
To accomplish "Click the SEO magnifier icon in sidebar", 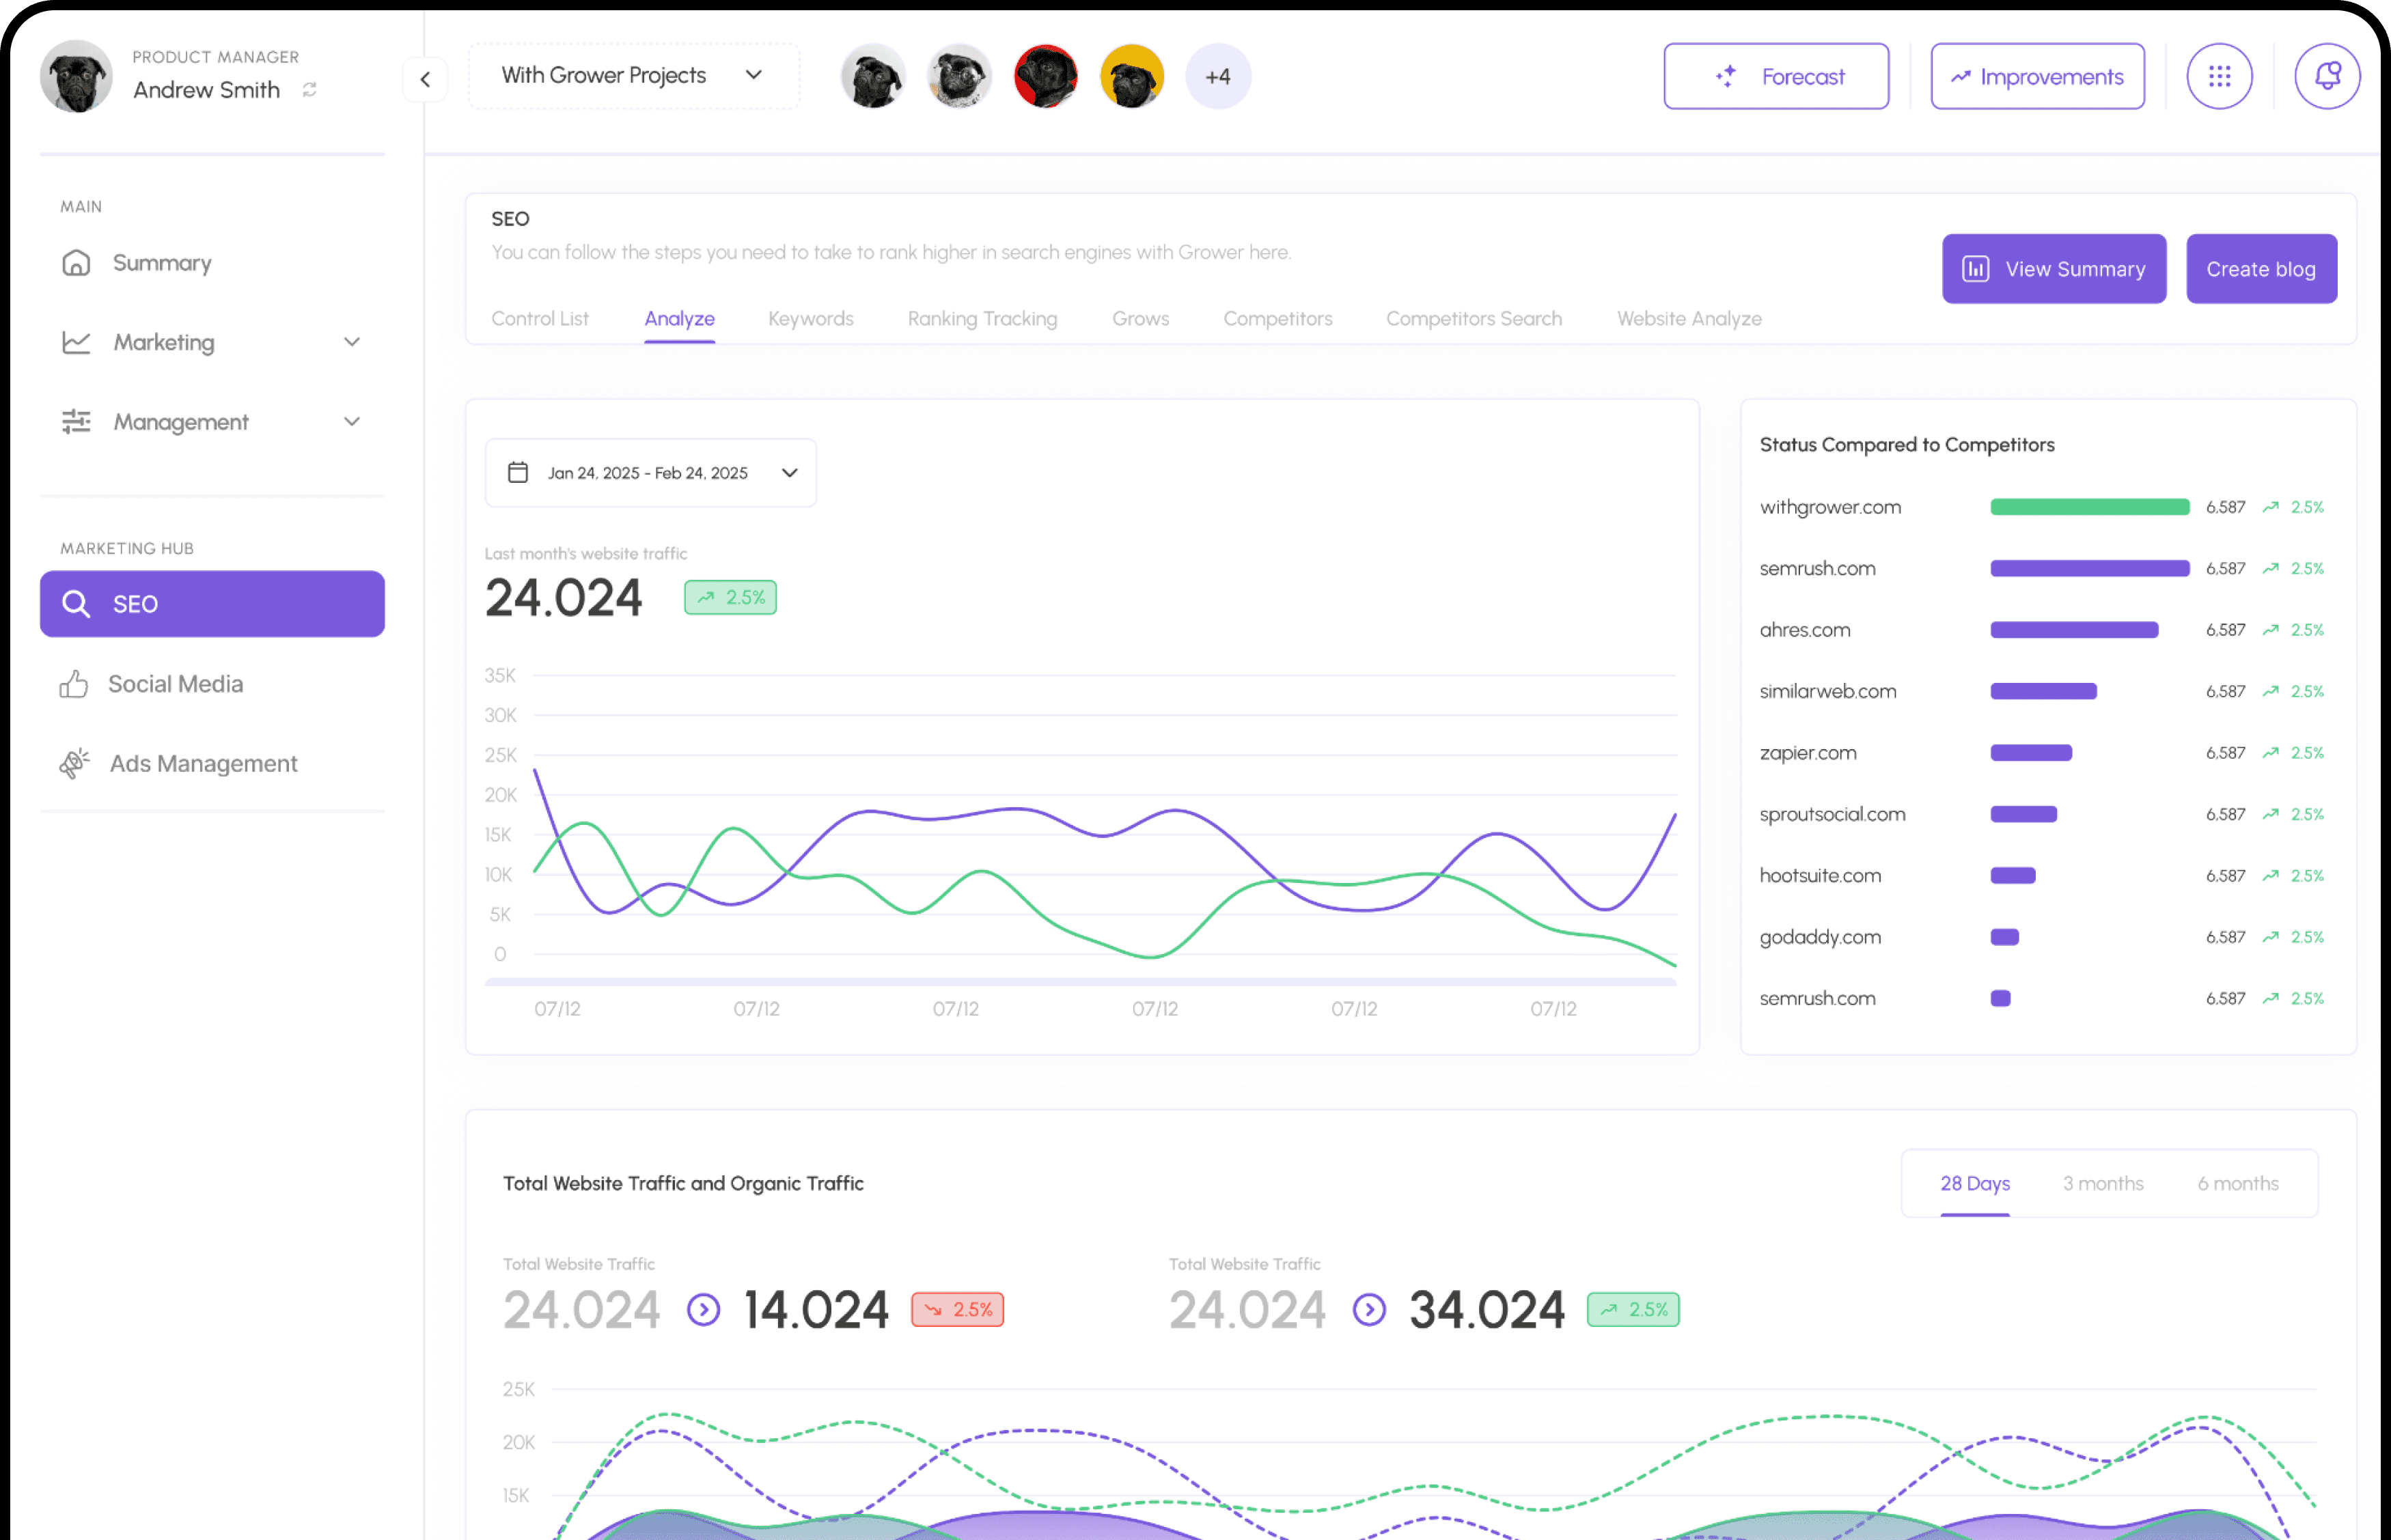I will tap(76, 604).
